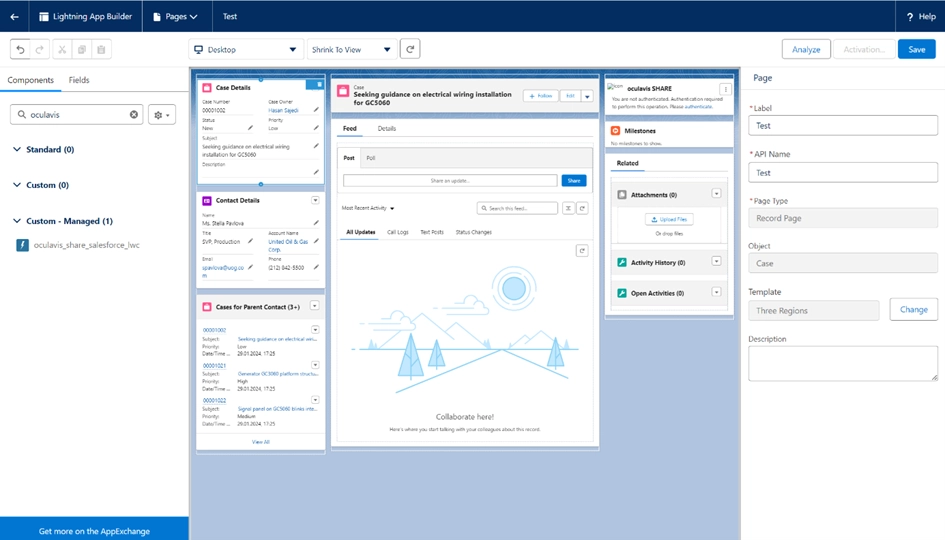
Task: Open the Pages dropdown menu
Action: (175, 16)
